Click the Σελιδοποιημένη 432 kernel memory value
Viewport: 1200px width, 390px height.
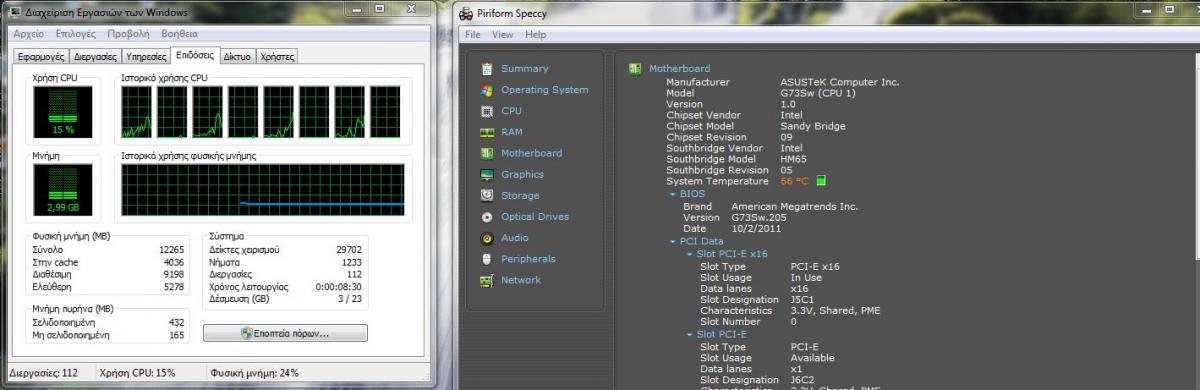[x=177, y=322]
